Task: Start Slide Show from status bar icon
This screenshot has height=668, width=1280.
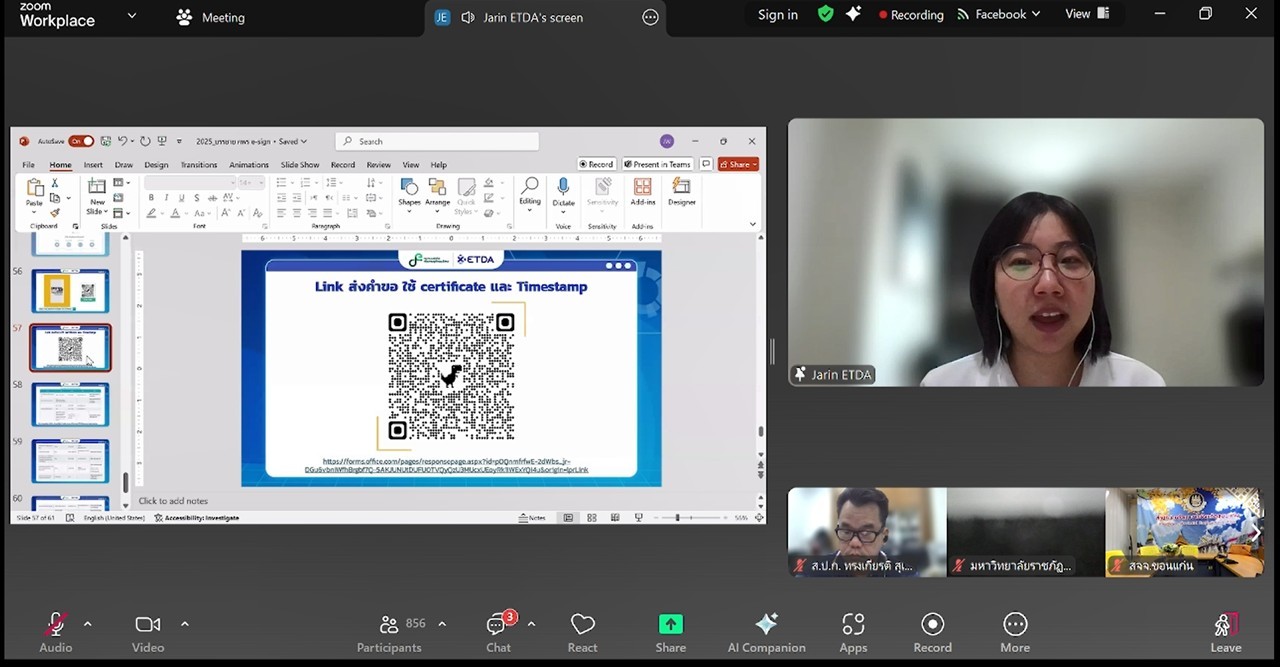Action: click(x=638, y=518)
